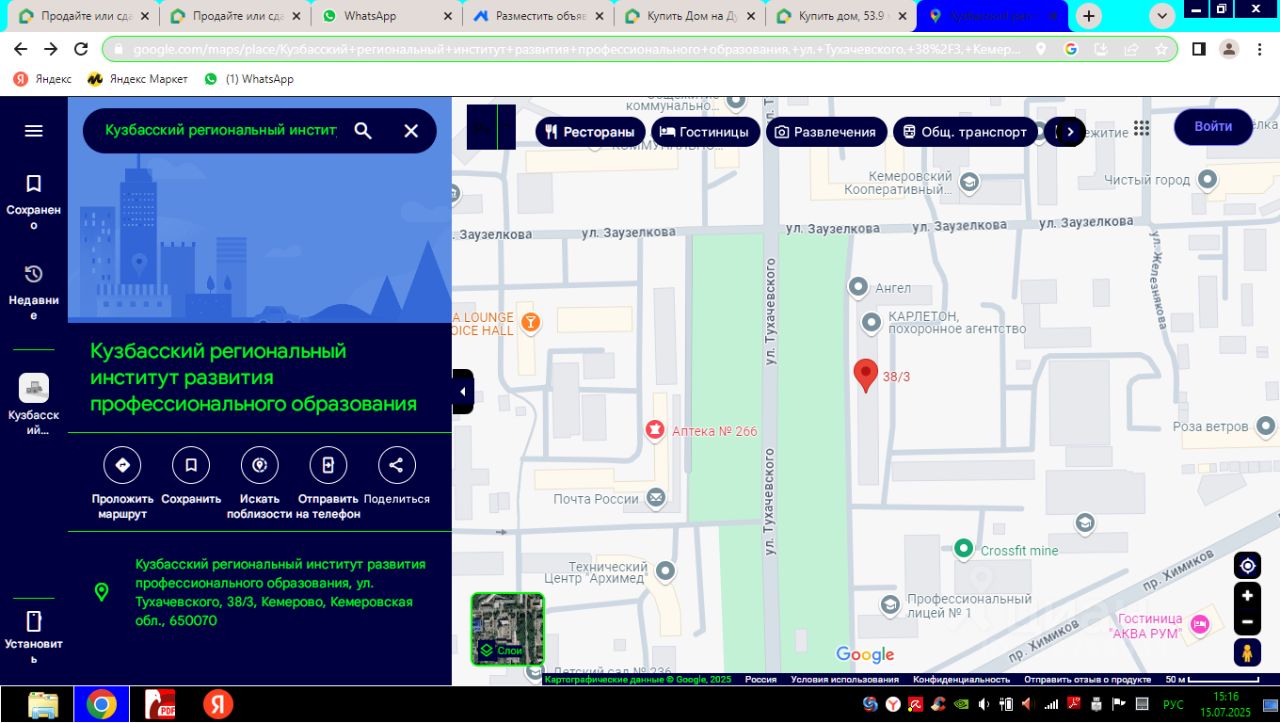Image resolution: width=1280 pixels, height=723 pixels.
Task: Toggle the Слои satellite layer thumbnail
Action: [x=508, y=629]
